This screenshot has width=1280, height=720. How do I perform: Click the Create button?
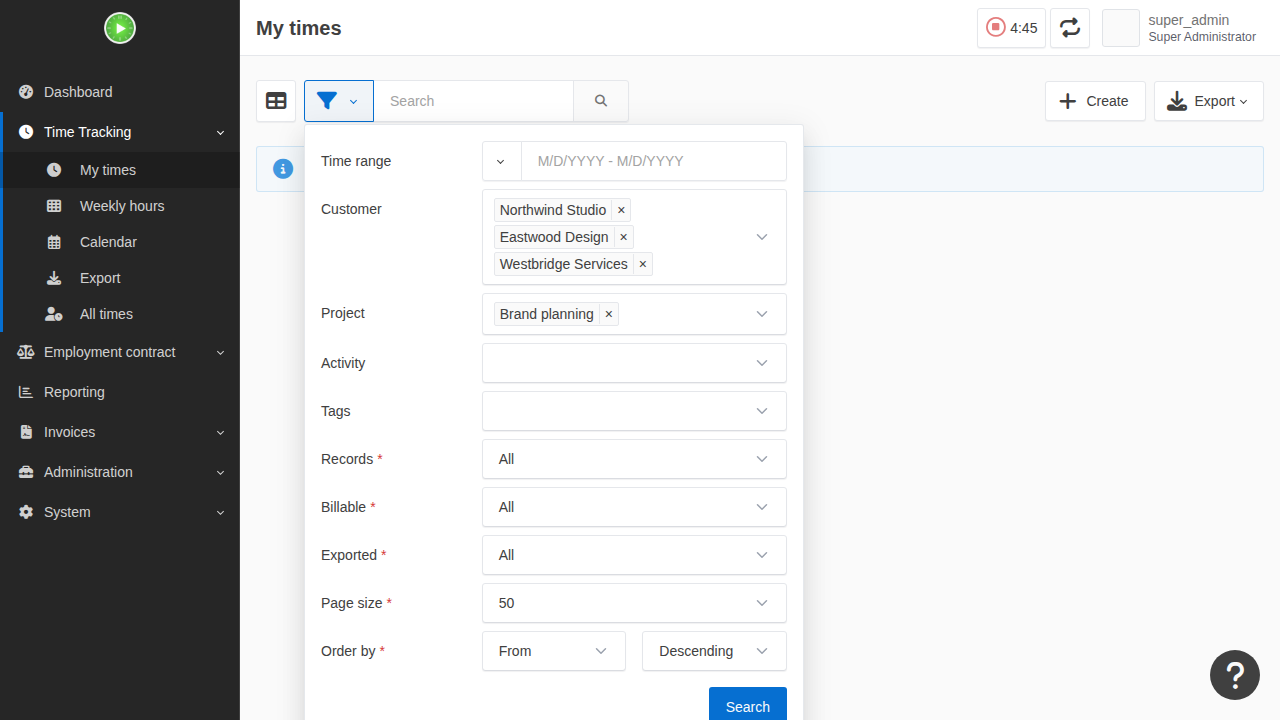1095,101
